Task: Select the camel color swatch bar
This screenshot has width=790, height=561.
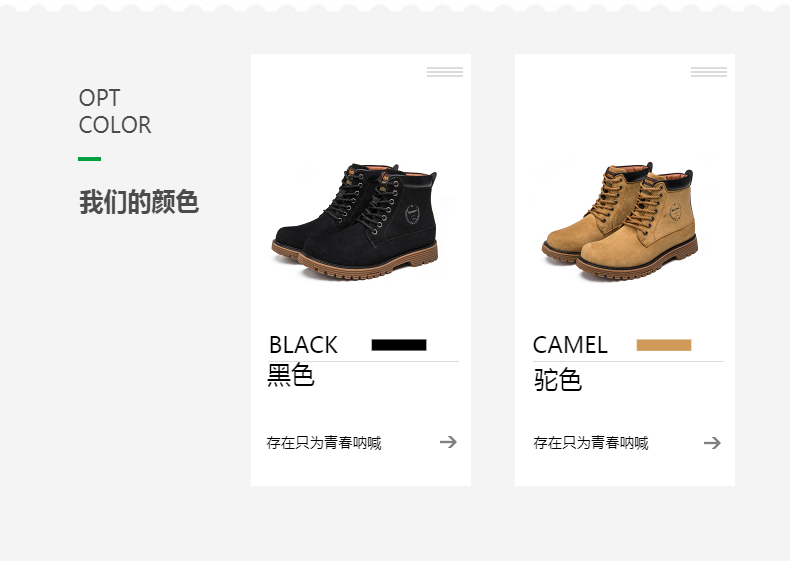Action: [664, 345]
